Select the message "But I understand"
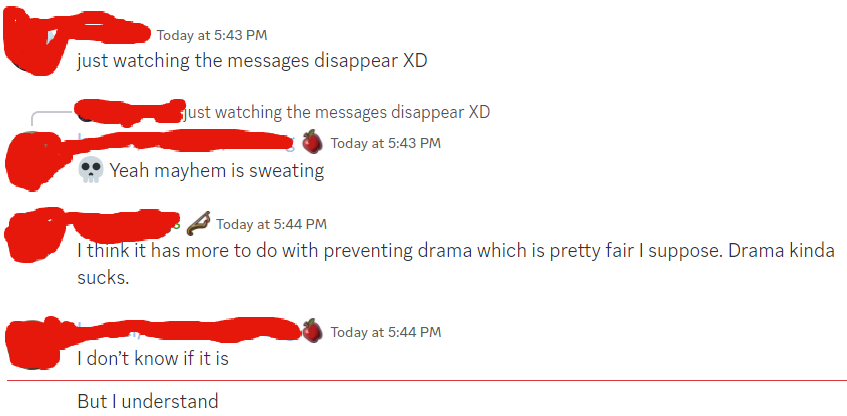This screenshot has width=847, height=416. [x=148, y=402]
